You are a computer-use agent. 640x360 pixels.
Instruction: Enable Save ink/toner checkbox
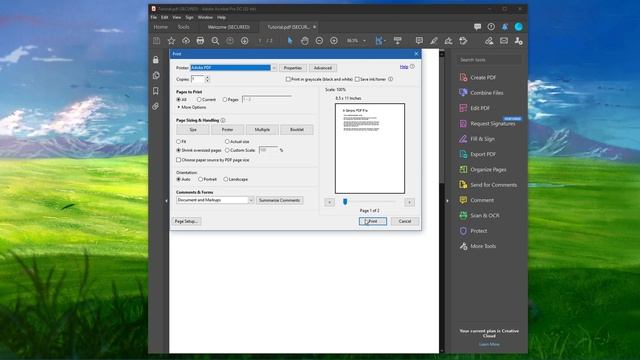click(x=357, y=79)
